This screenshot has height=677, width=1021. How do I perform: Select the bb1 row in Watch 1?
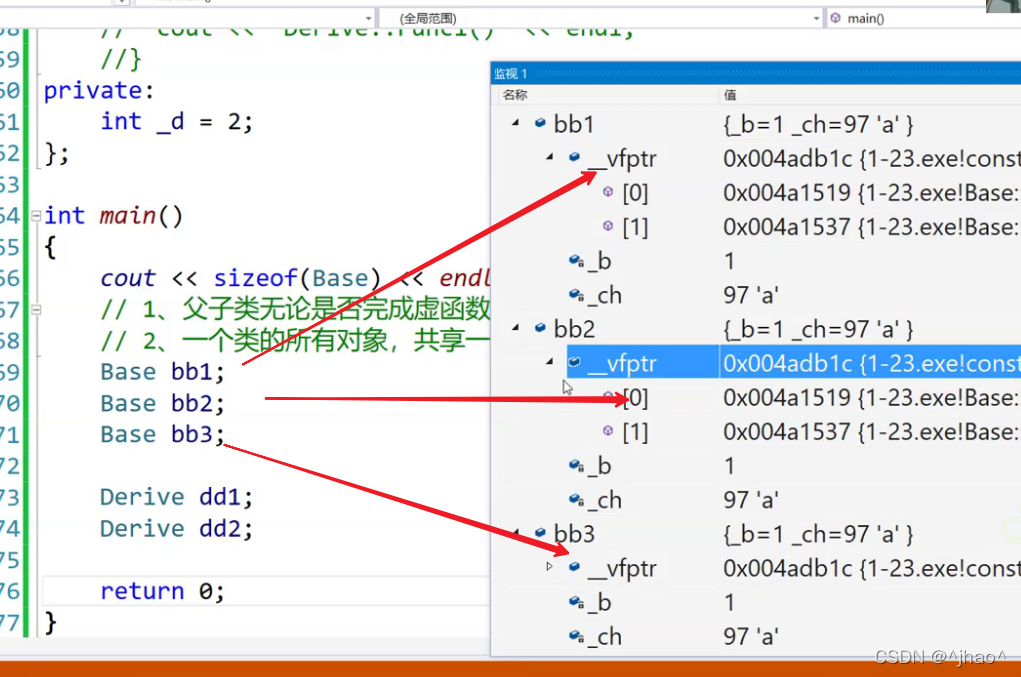click(x=755, y=124)
